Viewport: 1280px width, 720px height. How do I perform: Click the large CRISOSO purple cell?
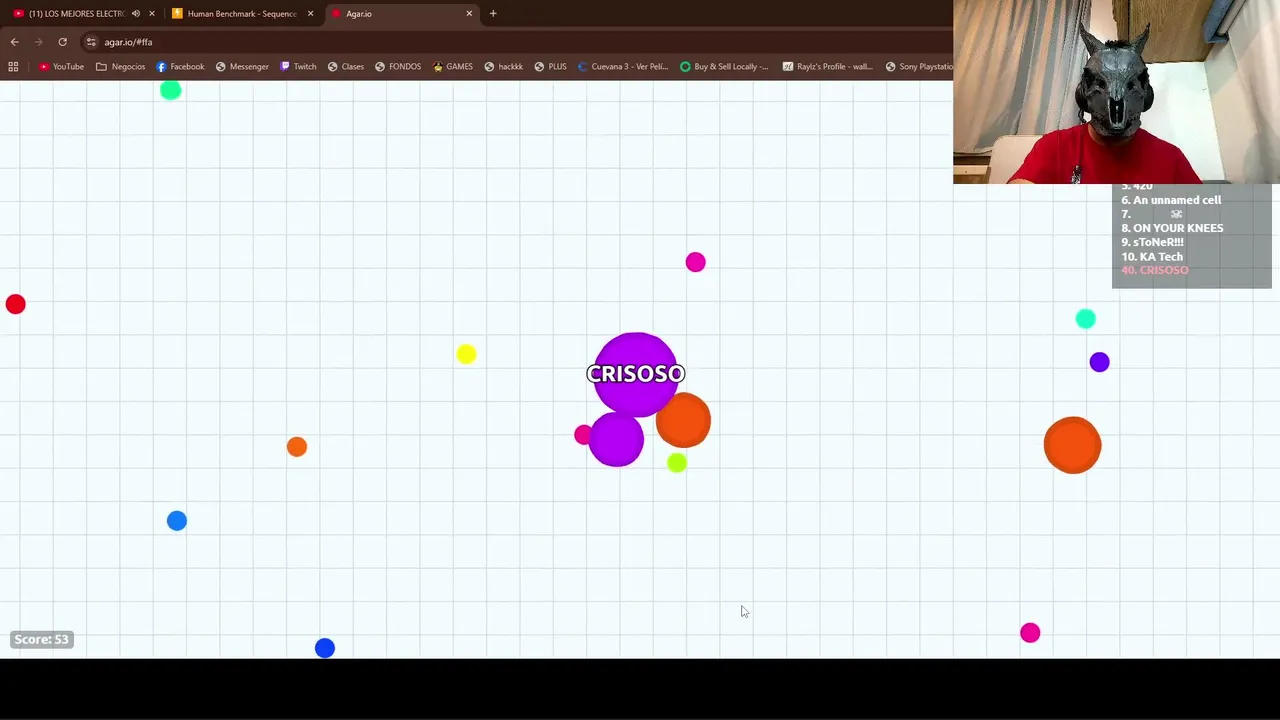[635, 374]
